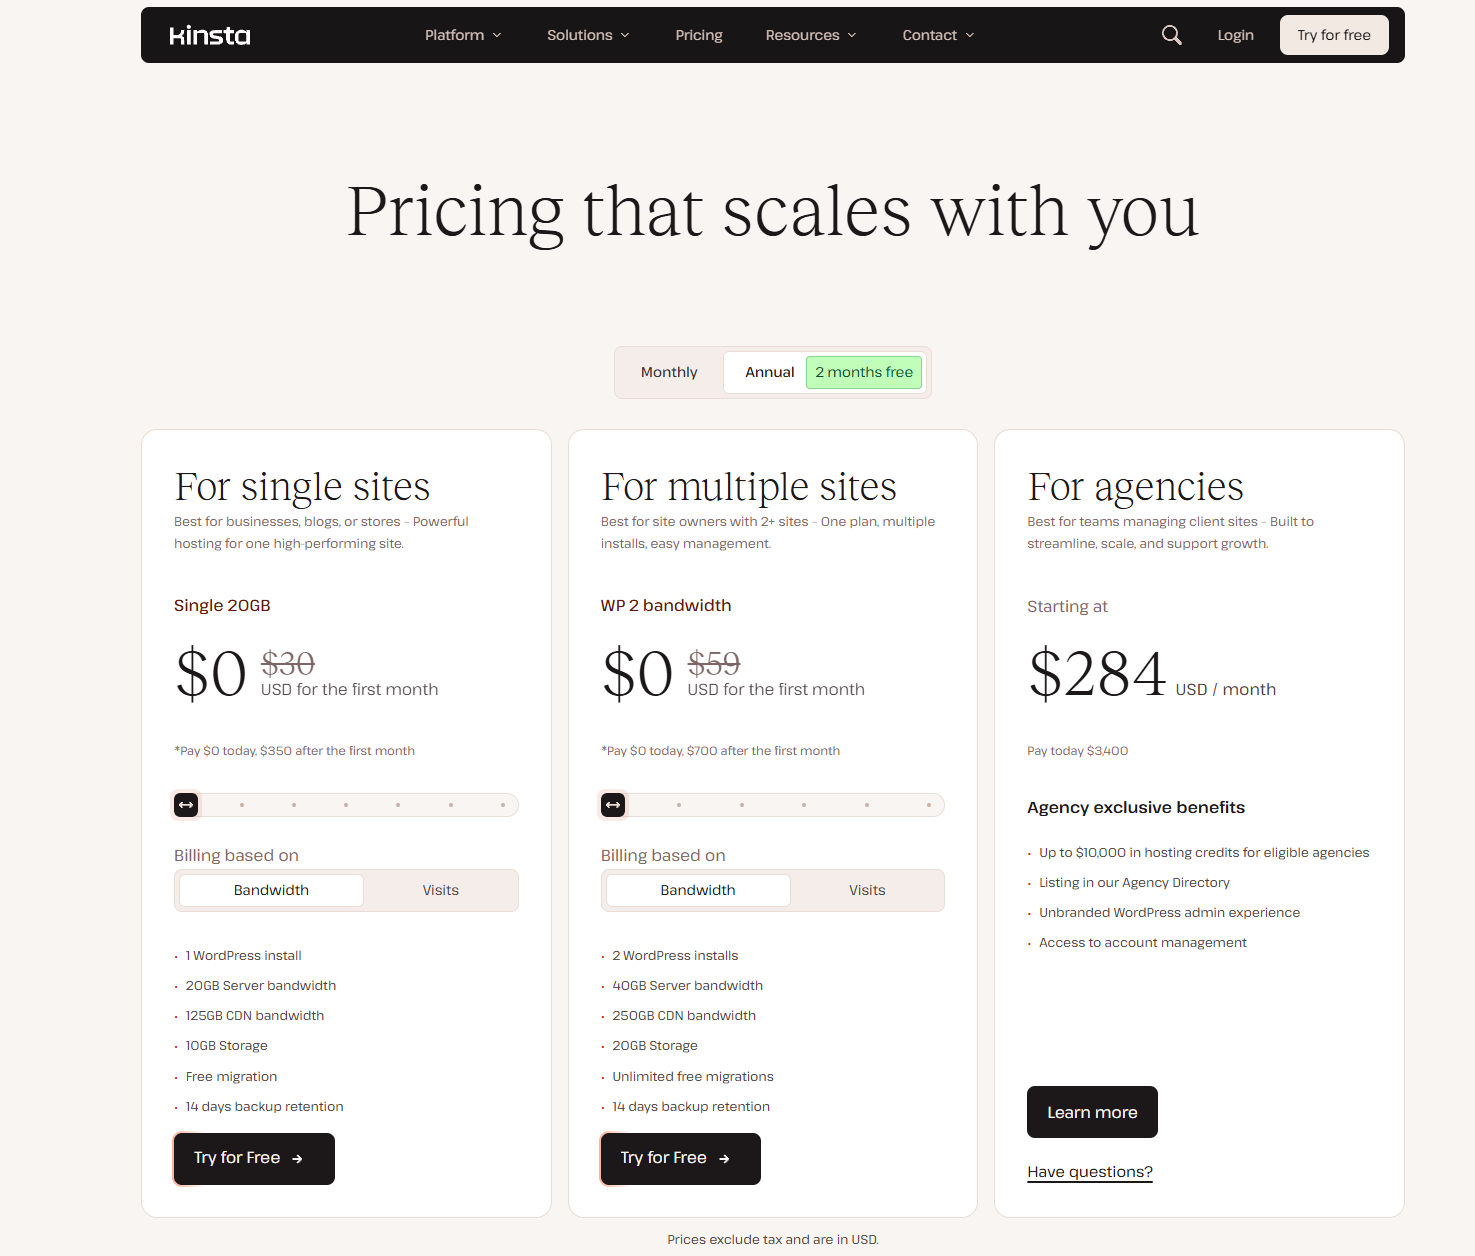This screenshot has width=1475, height=1256.
Task: Open the Resources dropdown
Action: tap(811, 35)
